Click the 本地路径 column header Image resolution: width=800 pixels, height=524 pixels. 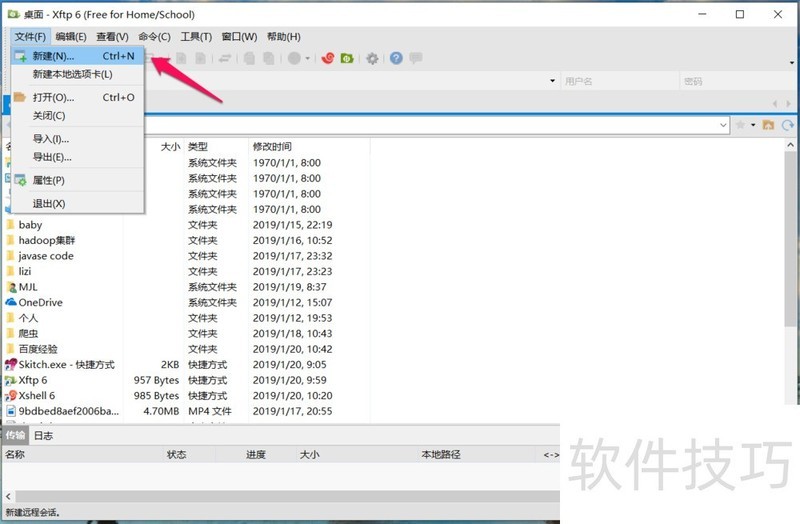coord(441,455)
